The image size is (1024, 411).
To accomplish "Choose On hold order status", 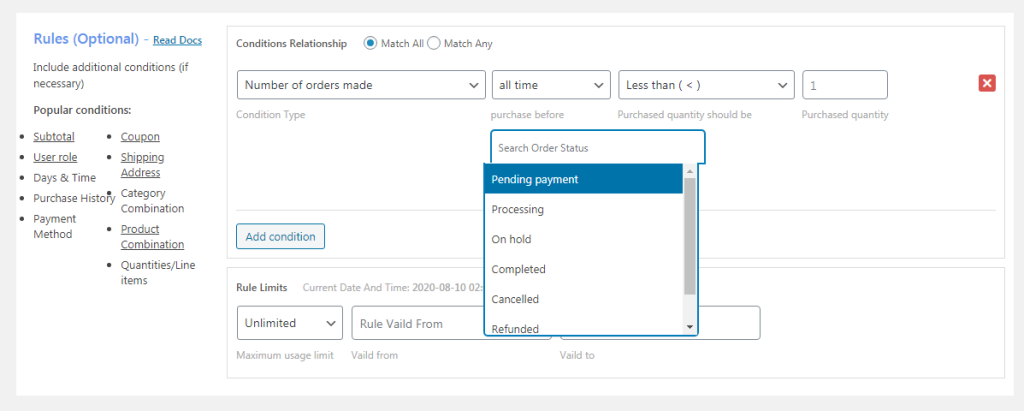I will 583,239.
